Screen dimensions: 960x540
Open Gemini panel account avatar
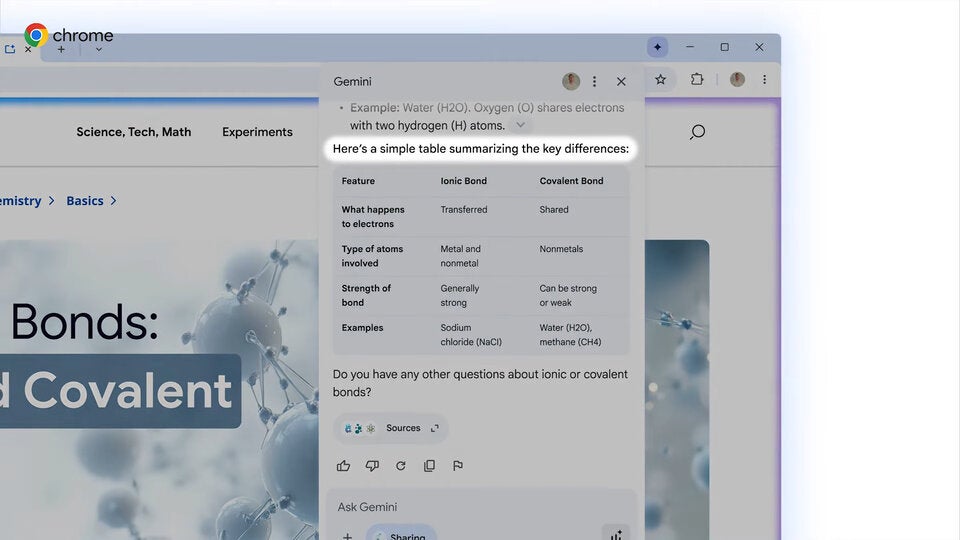571,81
